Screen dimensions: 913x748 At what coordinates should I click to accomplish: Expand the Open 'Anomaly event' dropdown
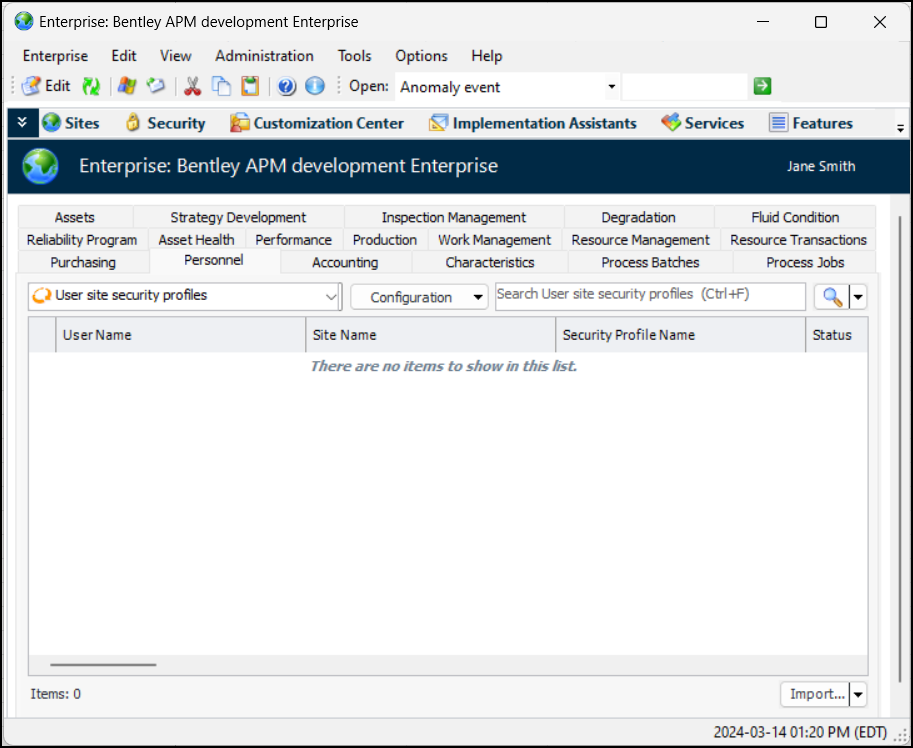[x=611, y=87]
